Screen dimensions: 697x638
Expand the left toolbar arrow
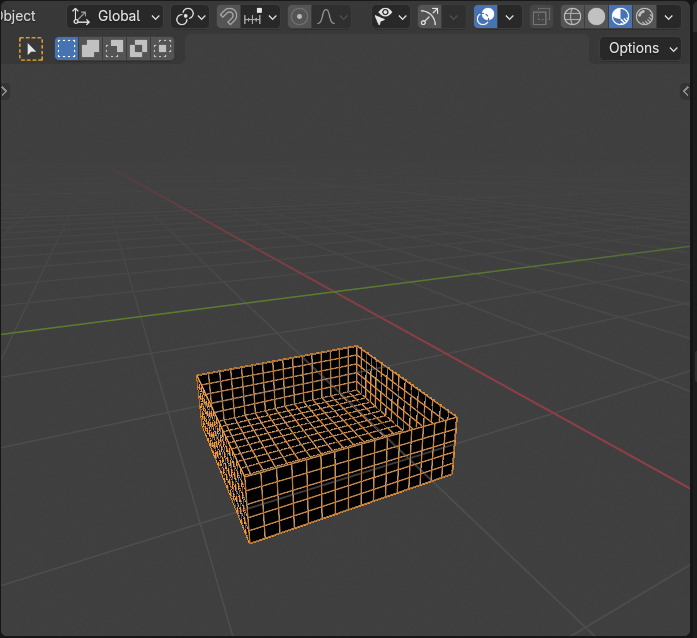point(4,92)
